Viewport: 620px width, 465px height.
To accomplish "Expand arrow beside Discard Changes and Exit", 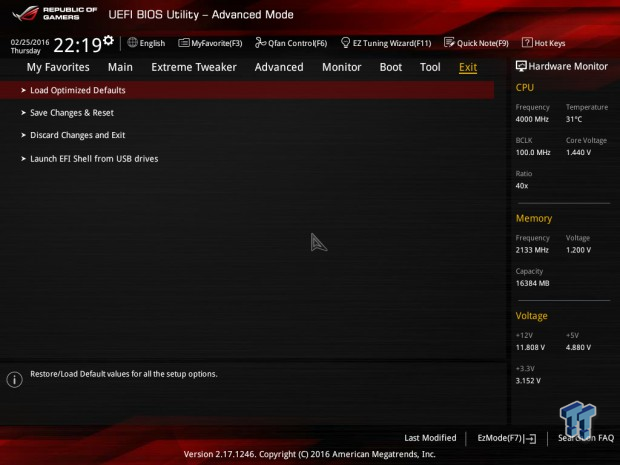I will [23, 135].
